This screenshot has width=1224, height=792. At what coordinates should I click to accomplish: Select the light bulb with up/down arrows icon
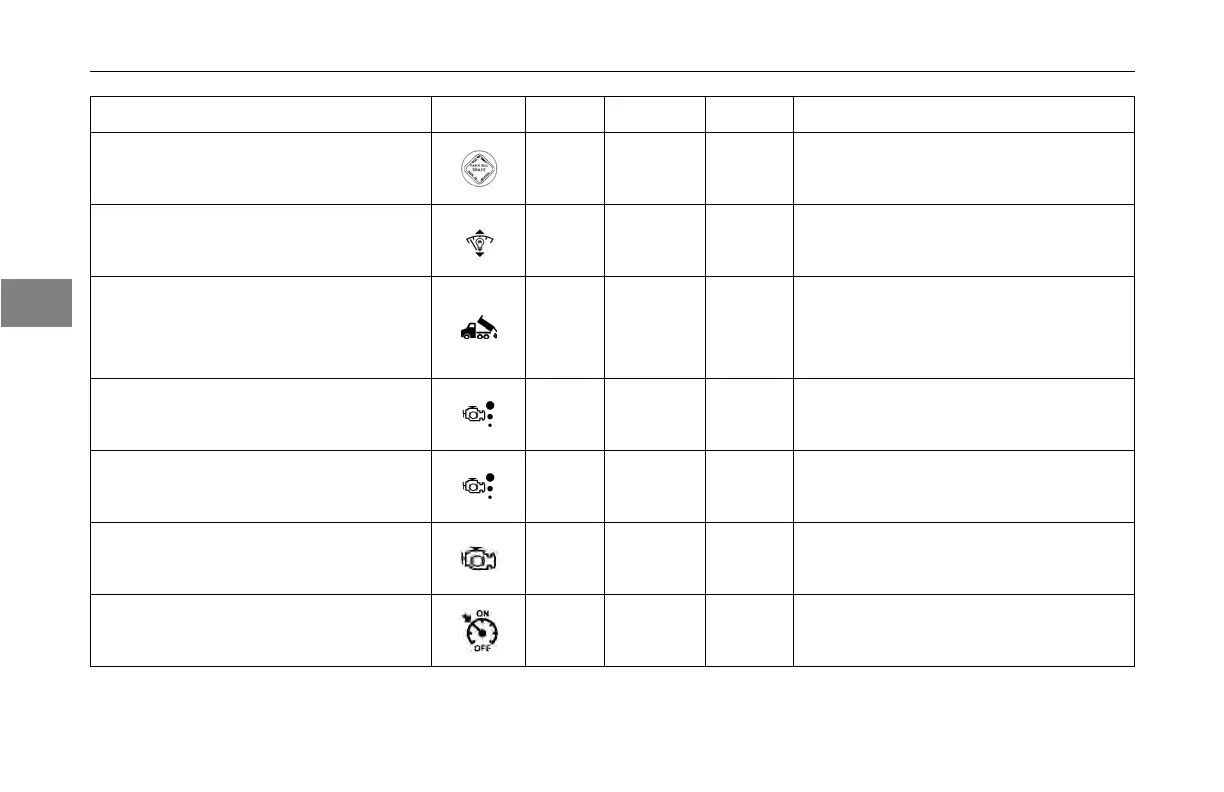tap(478, 241)
